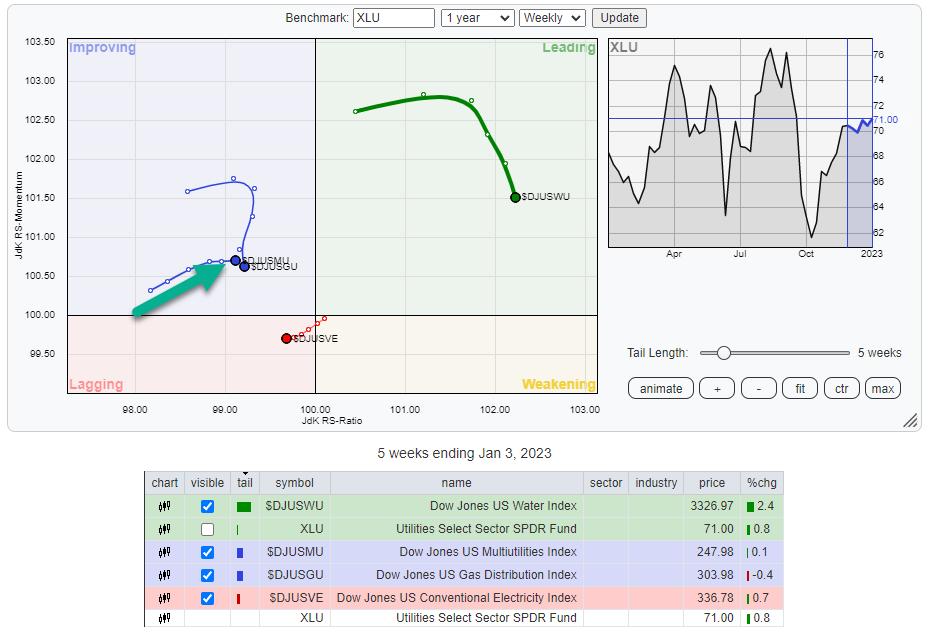Click the minus zoom button
This screenshot has height=639, width=930.
[758, 388]
